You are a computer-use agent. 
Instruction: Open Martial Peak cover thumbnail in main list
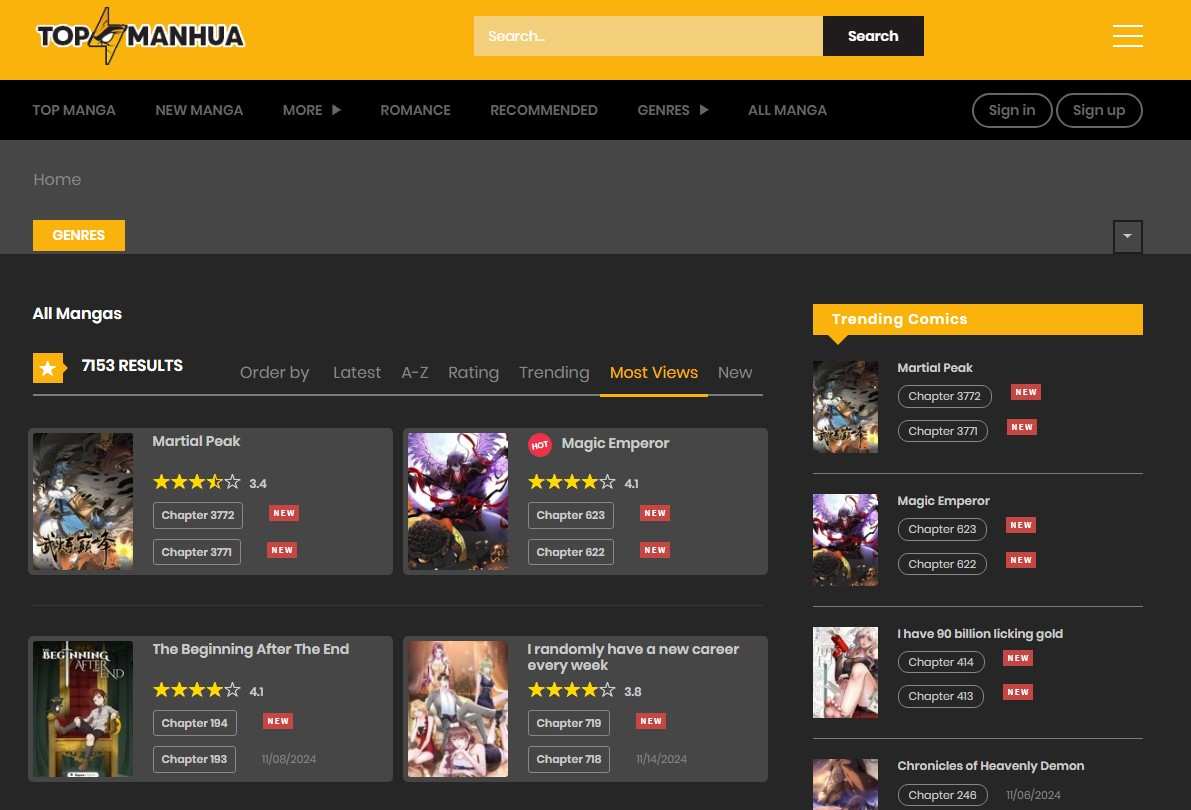[x=83, y=502]
